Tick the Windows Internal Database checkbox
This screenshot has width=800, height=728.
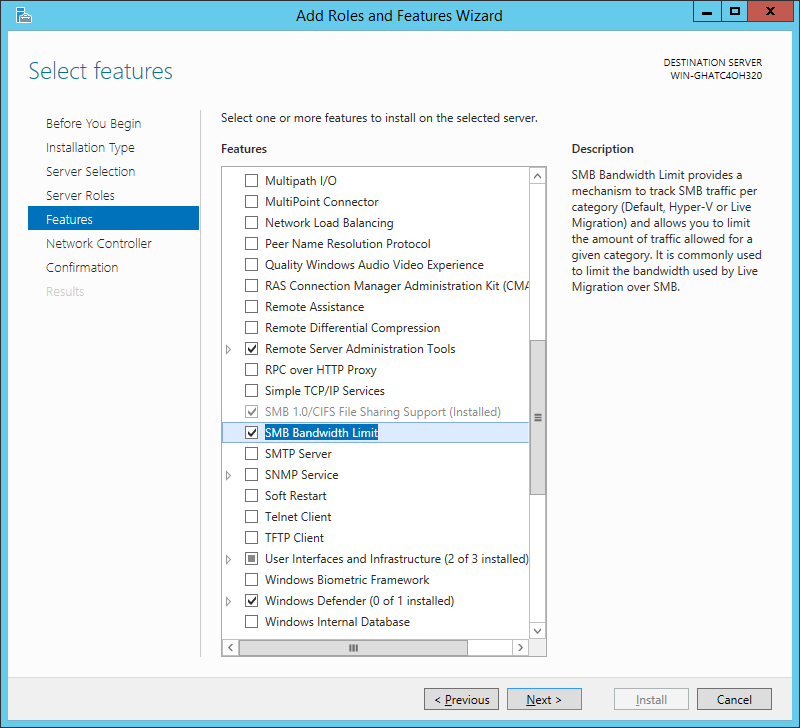pyautogui.click(x=252, y=622)
